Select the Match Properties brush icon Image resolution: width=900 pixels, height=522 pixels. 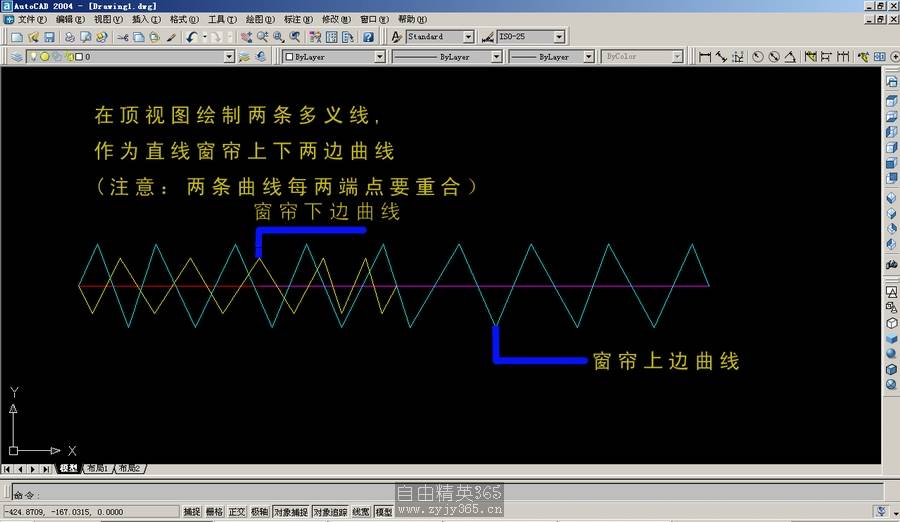pyautogui.click(x=171, y=37)
